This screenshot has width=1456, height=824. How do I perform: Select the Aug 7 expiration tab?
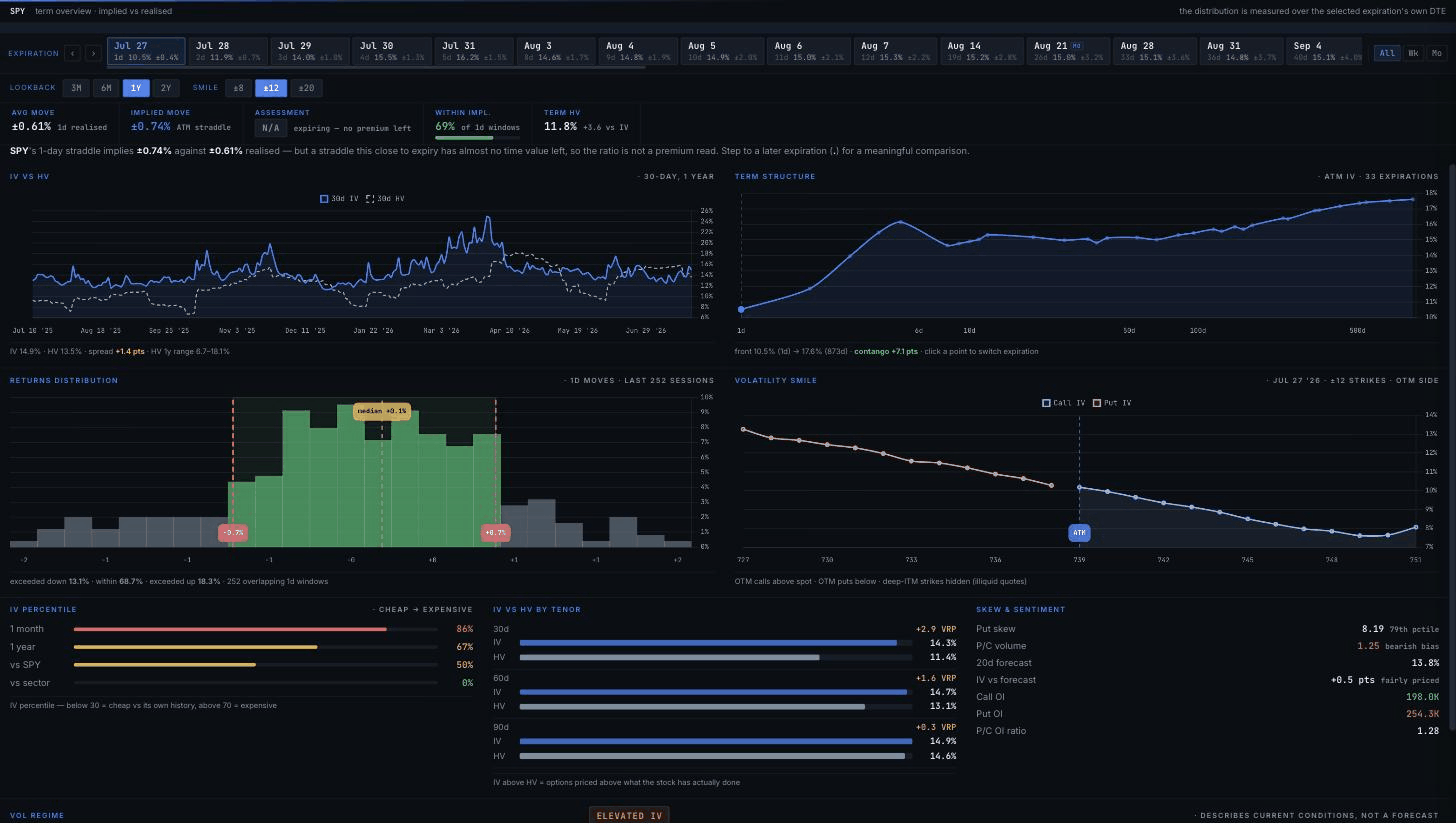(895, 52)
